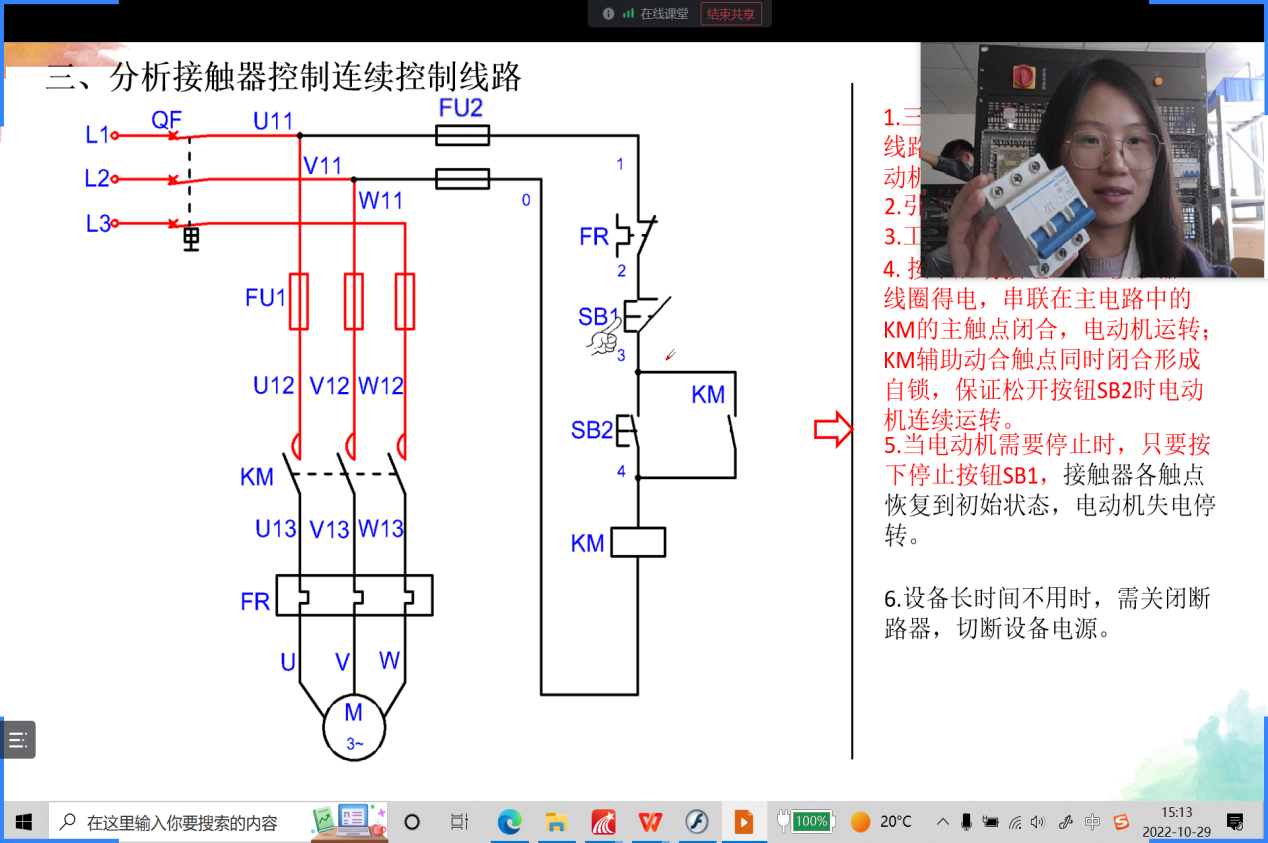1268x843 pixels.
Task: Launch Microsoft Edge from taskbar
Action: [510, 822]
